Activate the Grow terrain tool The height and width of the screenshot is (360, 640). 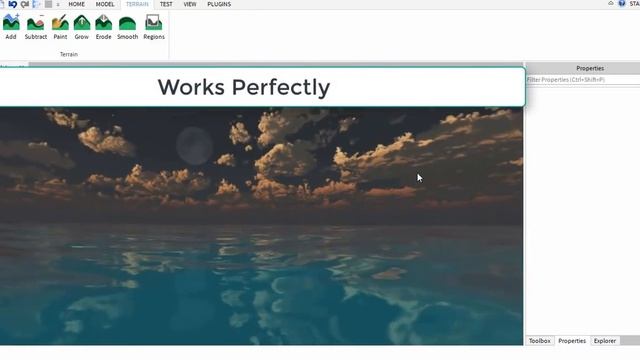pyautogui.click(x=82, y=27)
